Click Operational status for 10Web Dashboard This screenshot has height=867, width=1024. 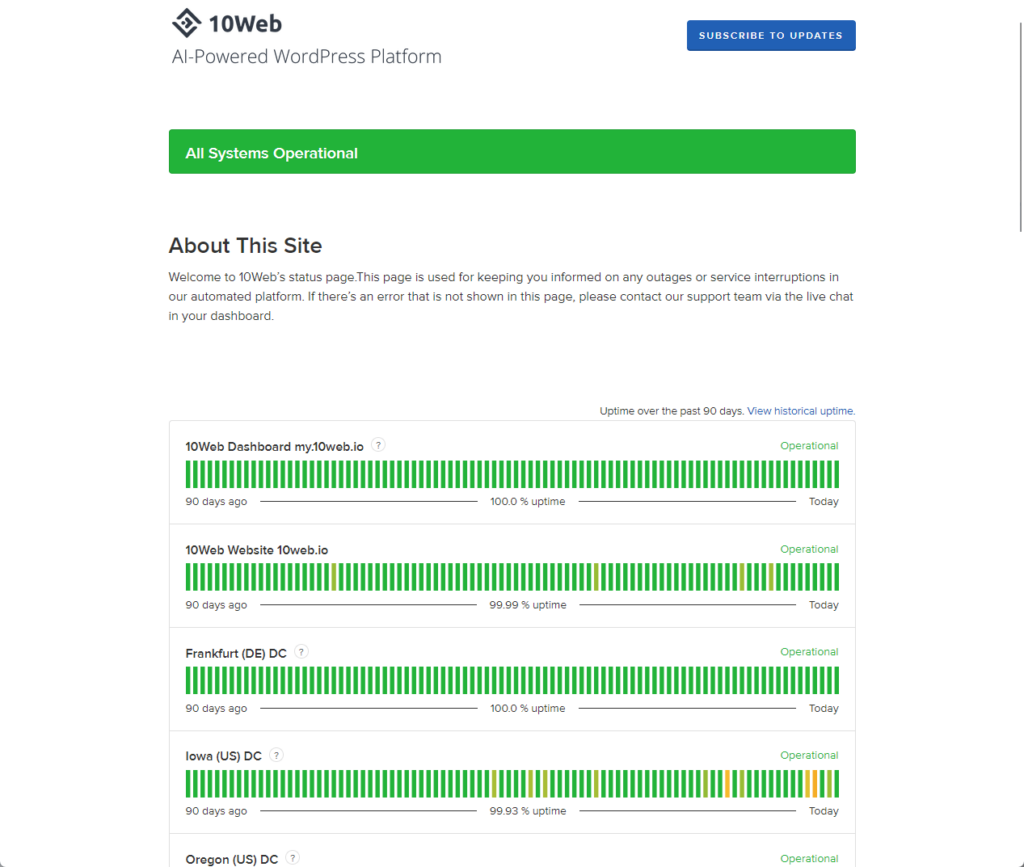(x=809, y=445)
